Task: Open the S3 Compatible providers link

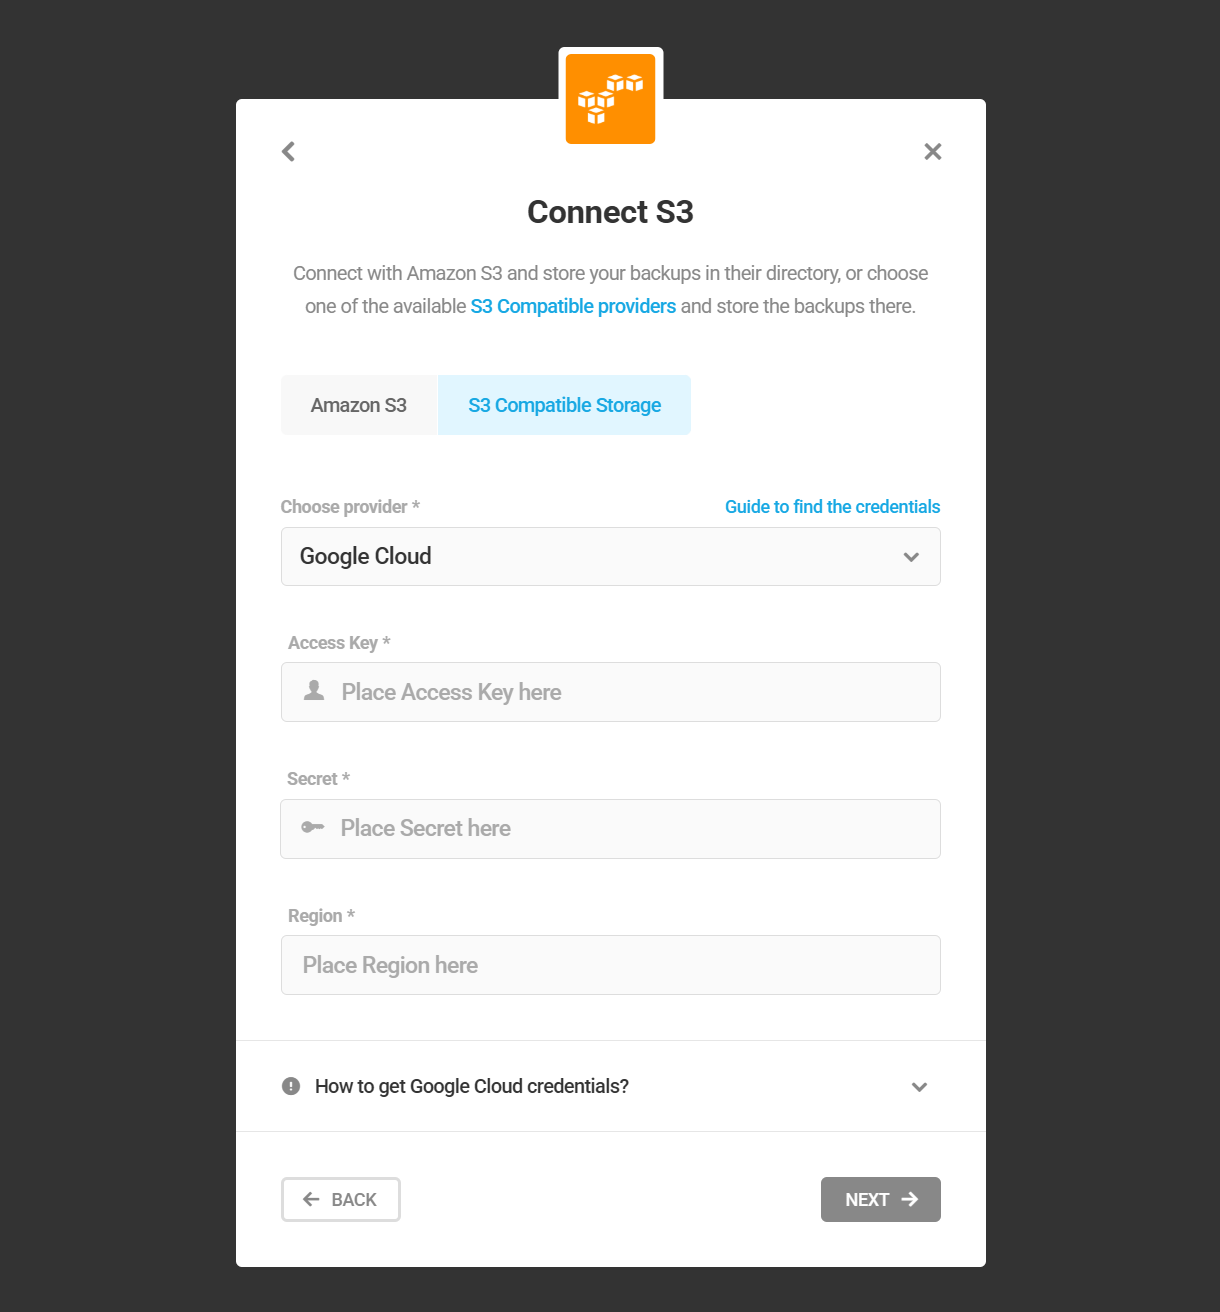Action: (573, 306)
